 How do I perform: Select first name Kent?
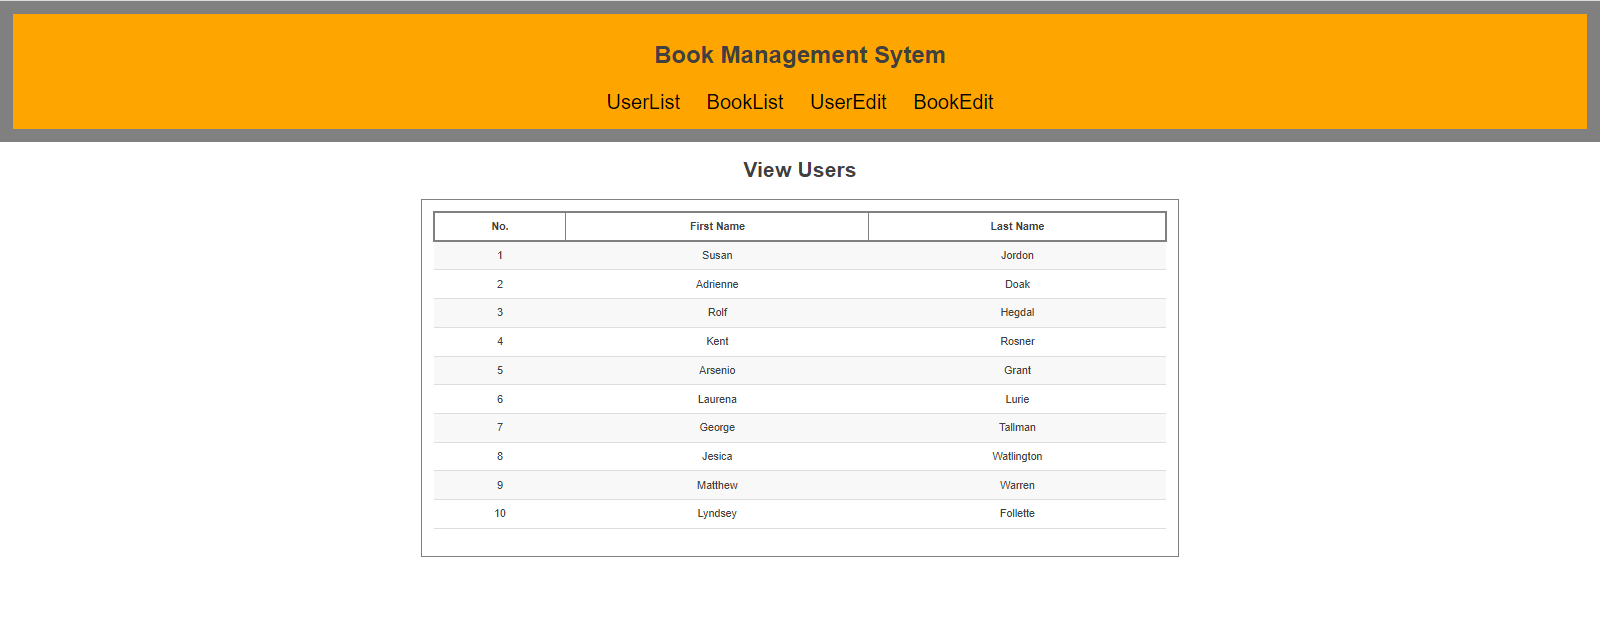click(x=717, y=341)
